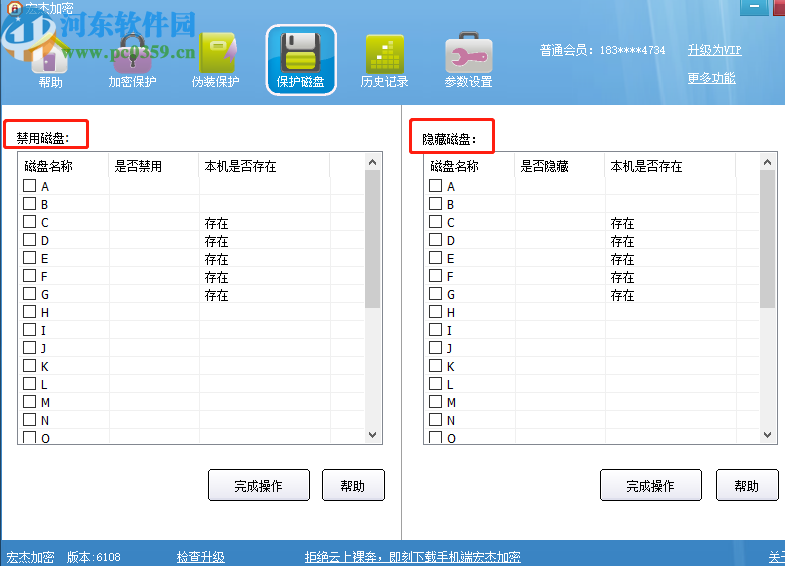Check disk A in 禁用磁盘 list

30,186
